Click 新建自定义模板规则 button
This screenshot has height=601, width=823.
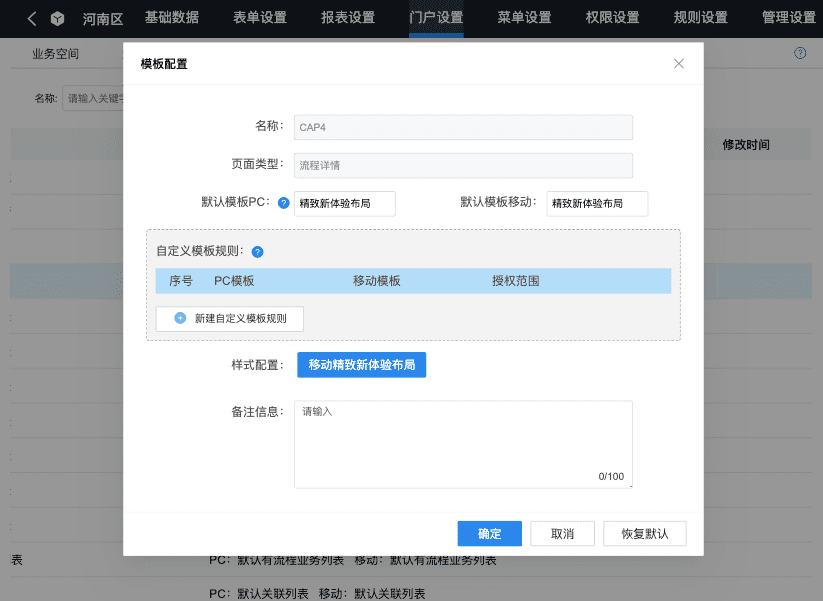click(x=229, y=319)
